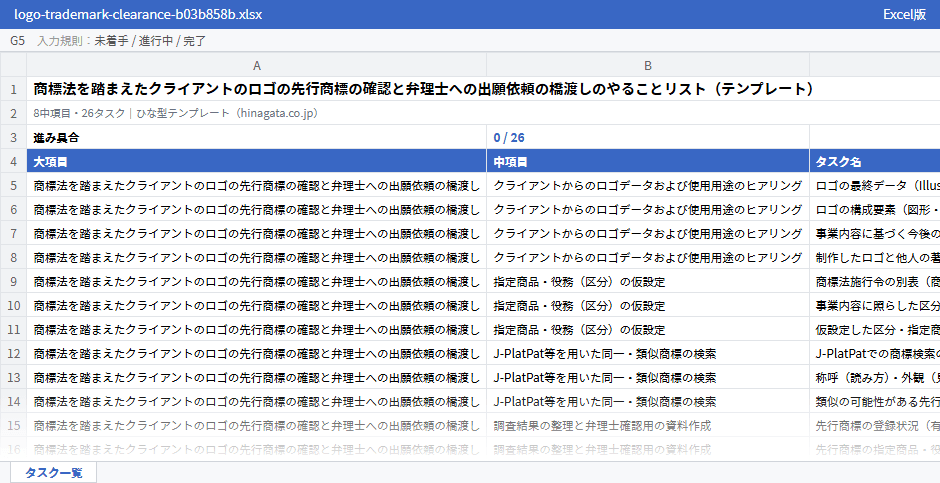Select cell 称呼（読み方）・外観
940x483 pixels.
[875, 377]
